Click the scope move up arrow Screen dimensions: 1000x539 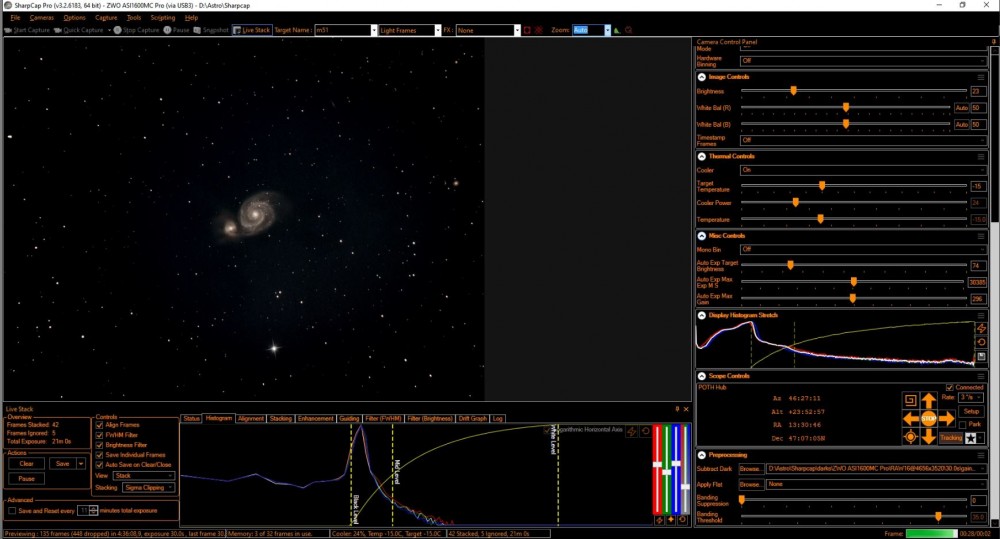929,400
